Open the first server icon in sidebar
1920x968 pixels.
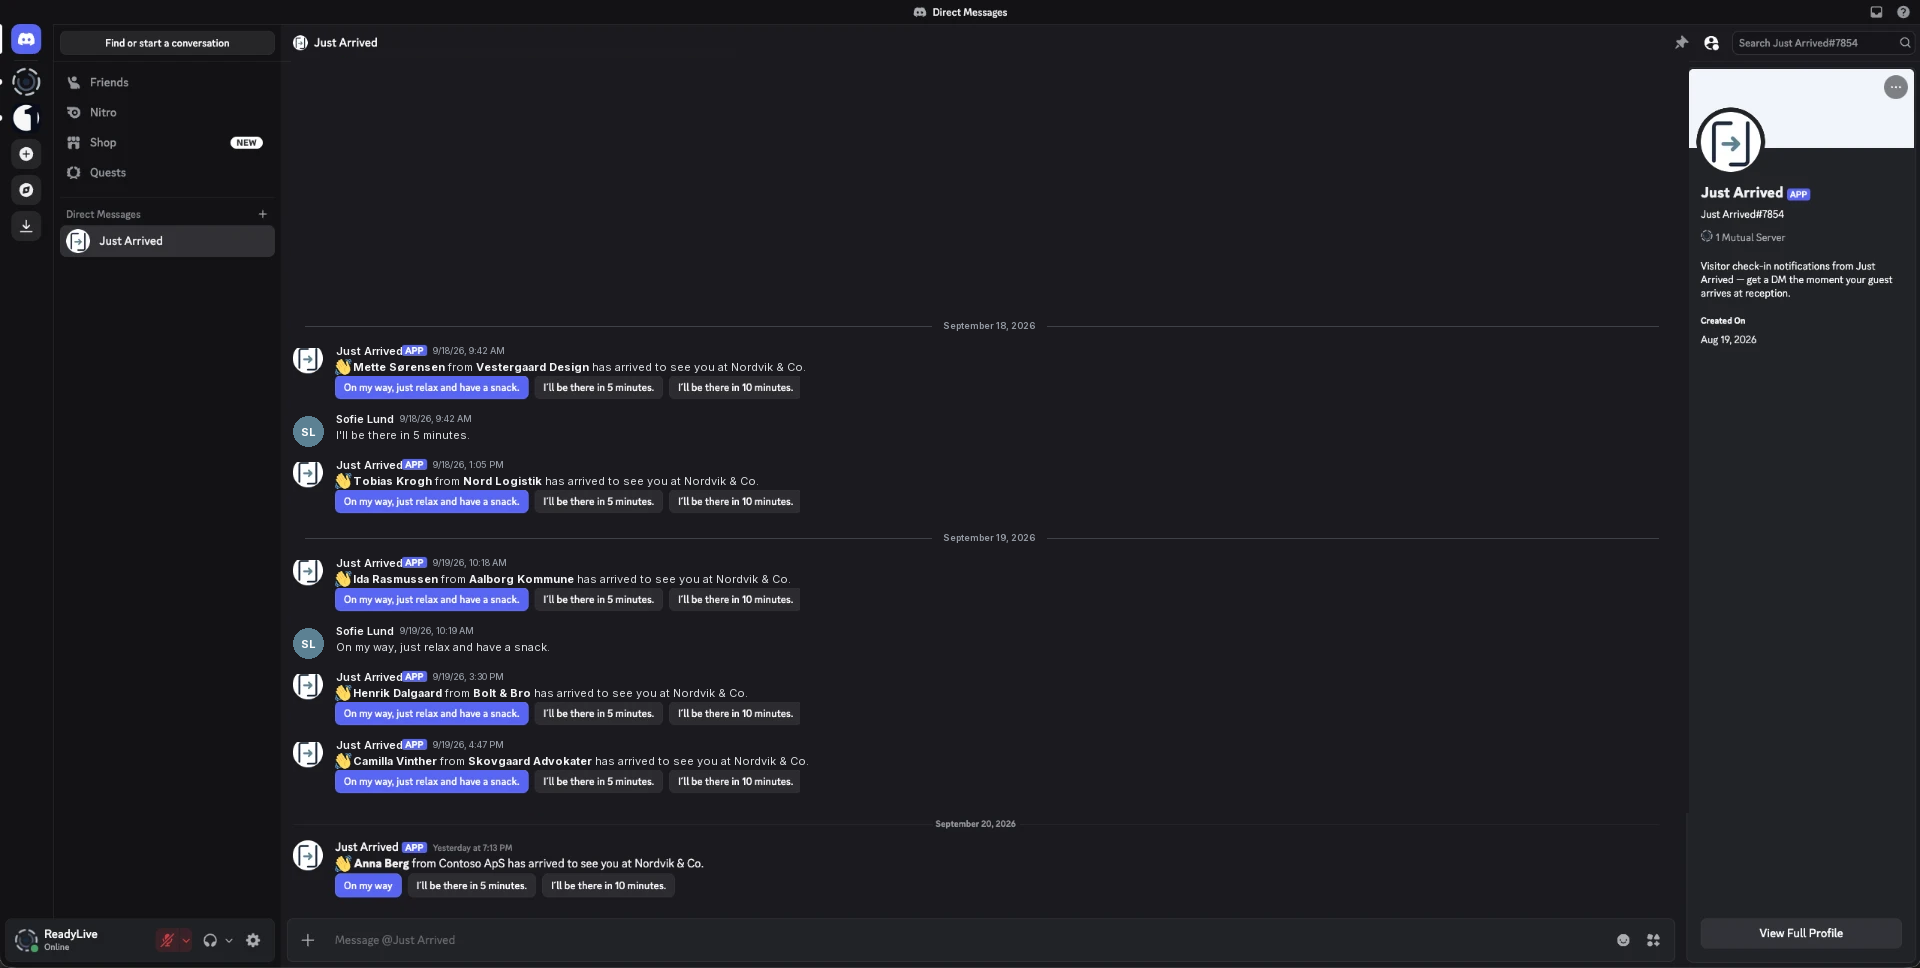point(26,82)
